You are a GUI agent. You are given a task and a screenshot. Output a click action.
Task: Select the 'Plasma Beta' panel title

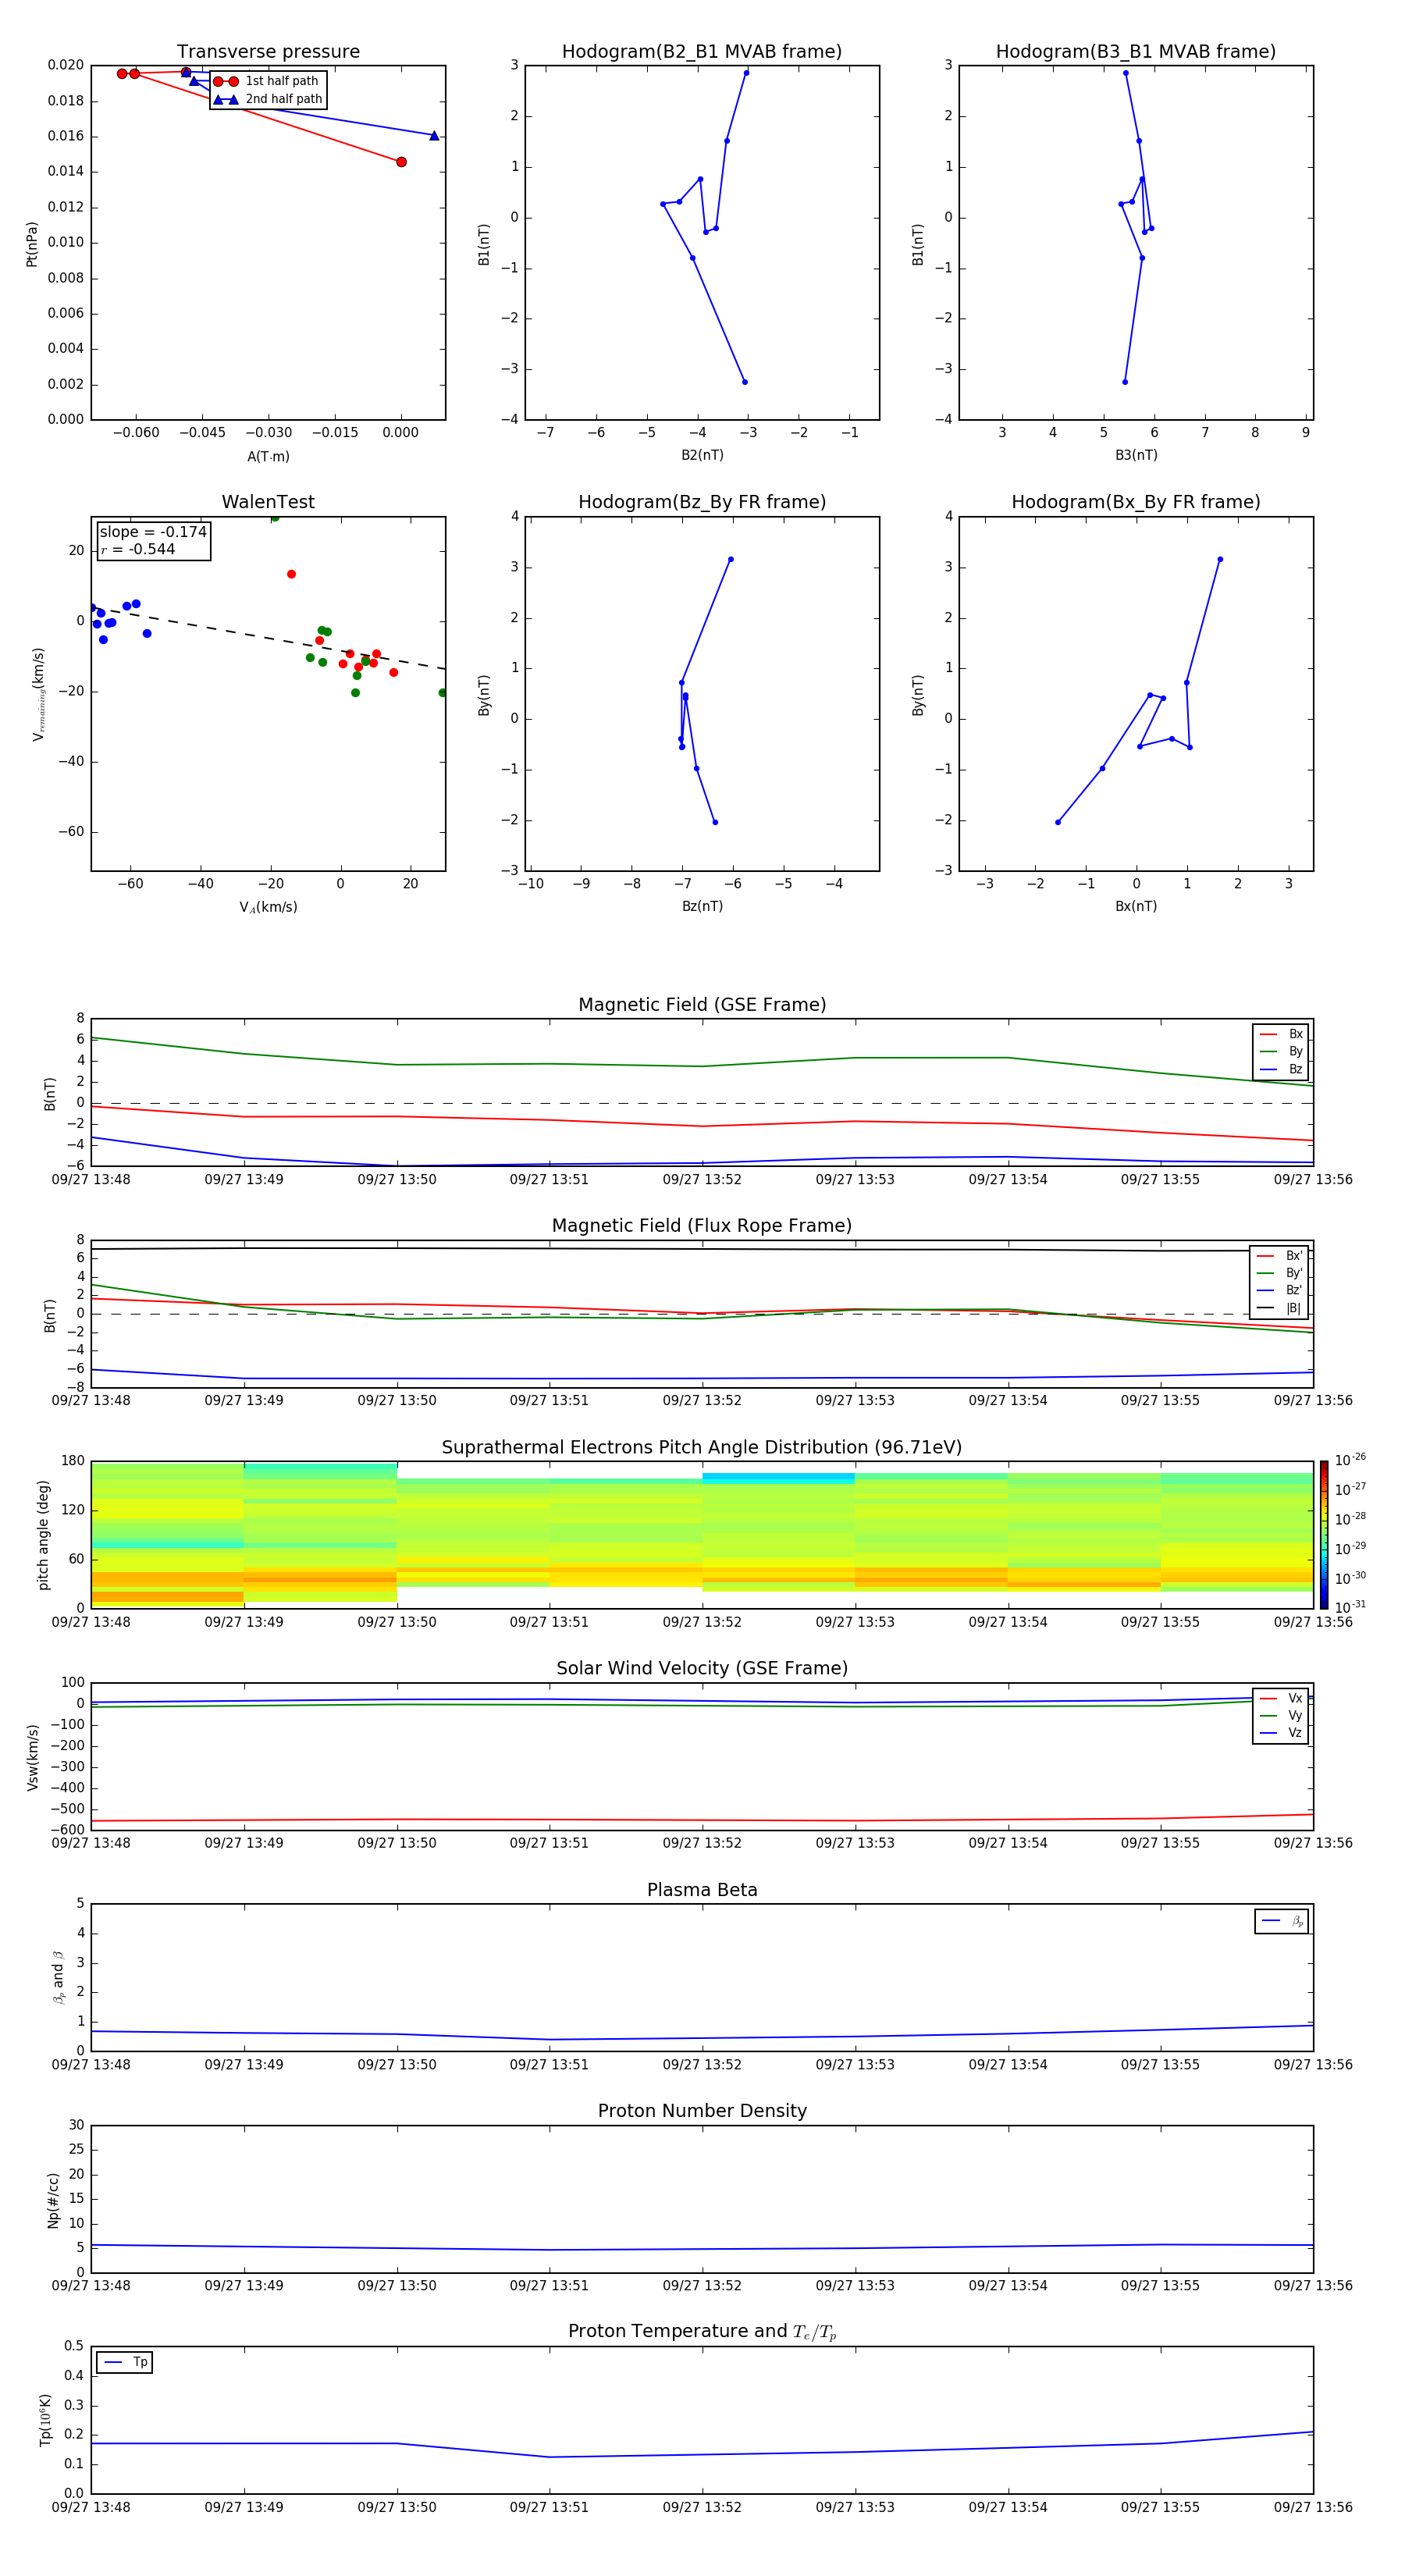click(x=702, y=1890)
